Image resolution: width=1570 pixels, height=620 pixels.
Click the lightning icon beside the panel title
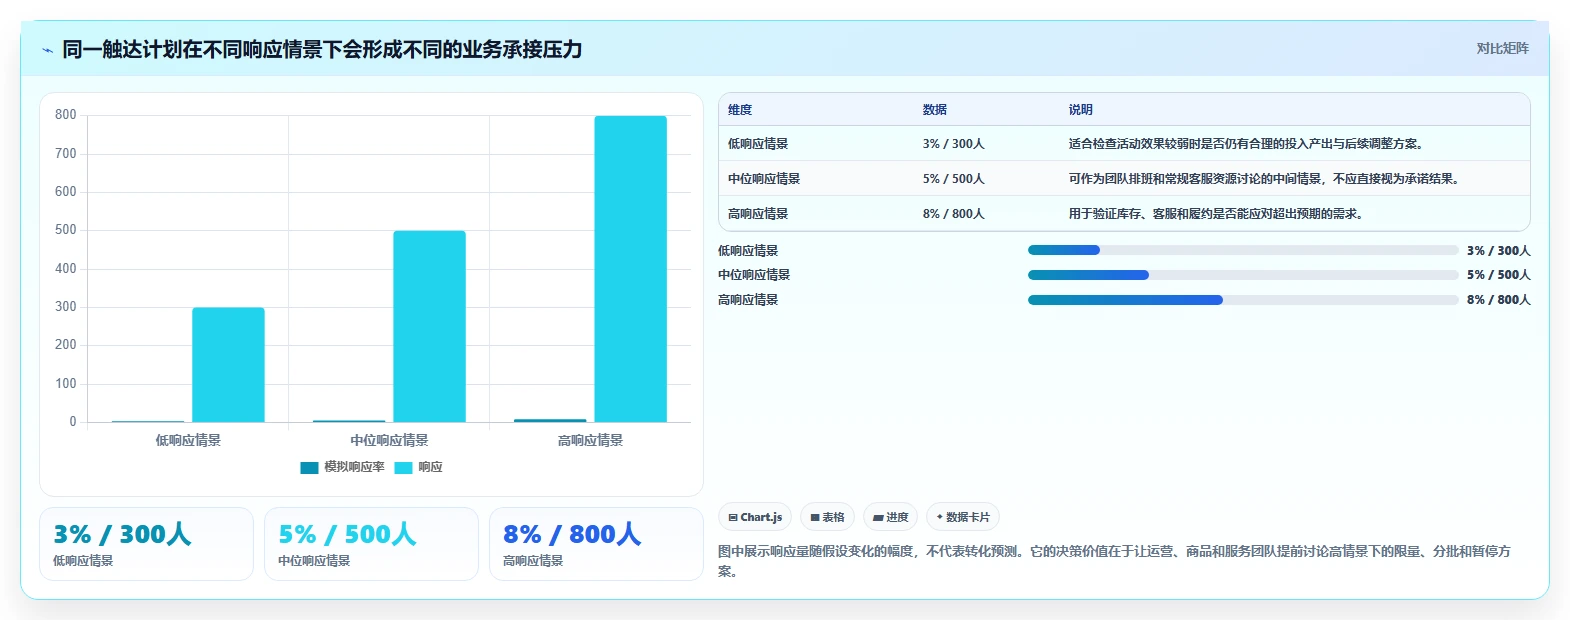[47, 50]
